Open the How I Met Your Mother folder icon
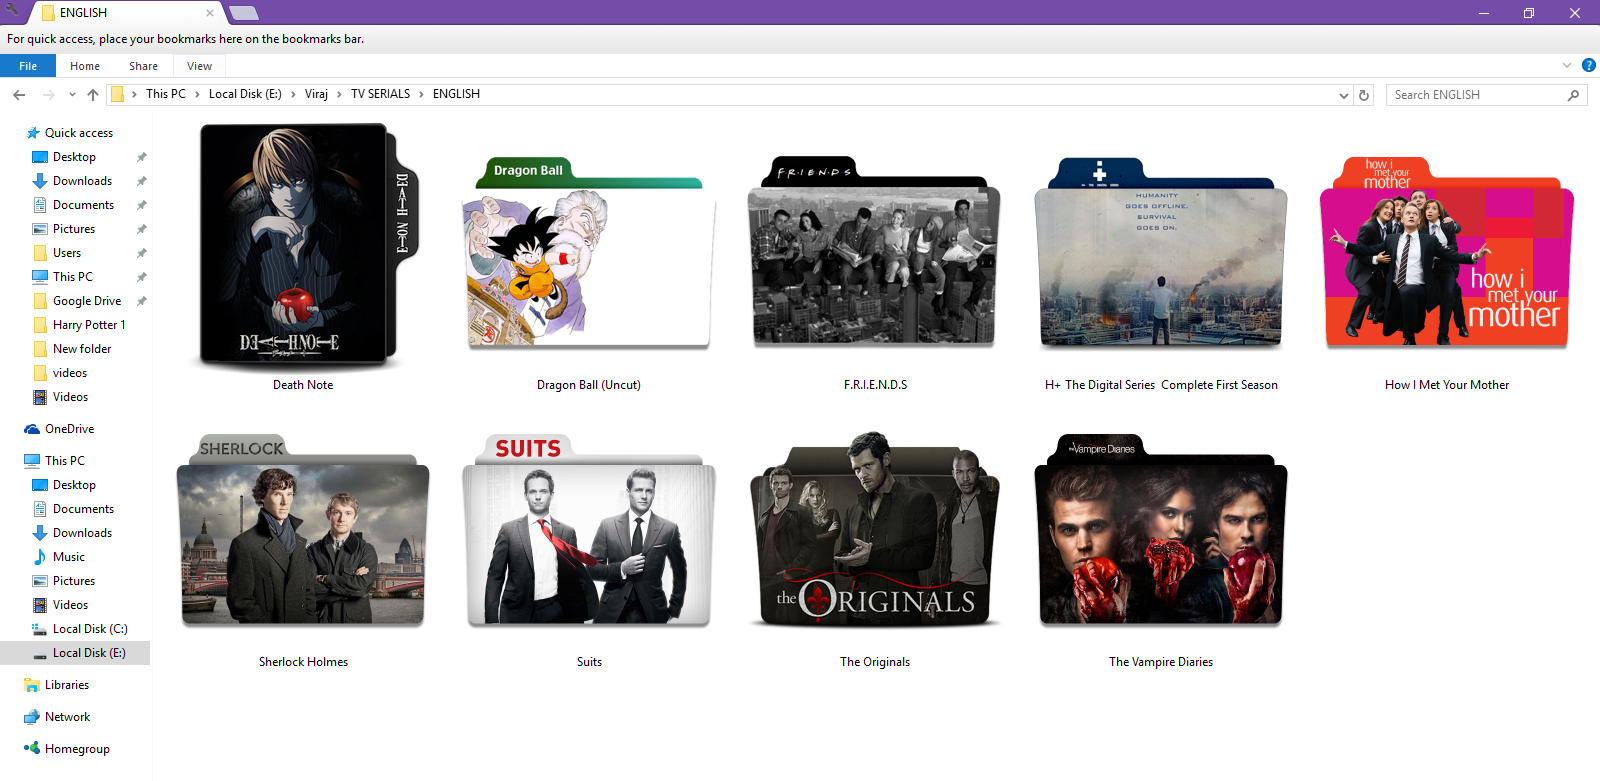The image size is (1600, 781). click(1447, 252)
